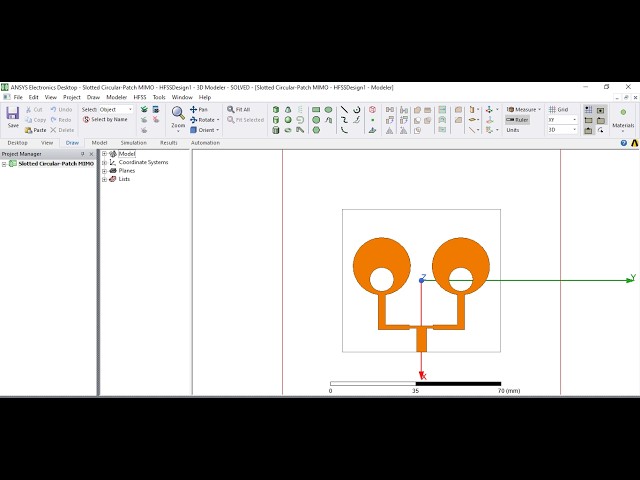
Task: Draw a cone shape
Action: (x=288, y=109)
